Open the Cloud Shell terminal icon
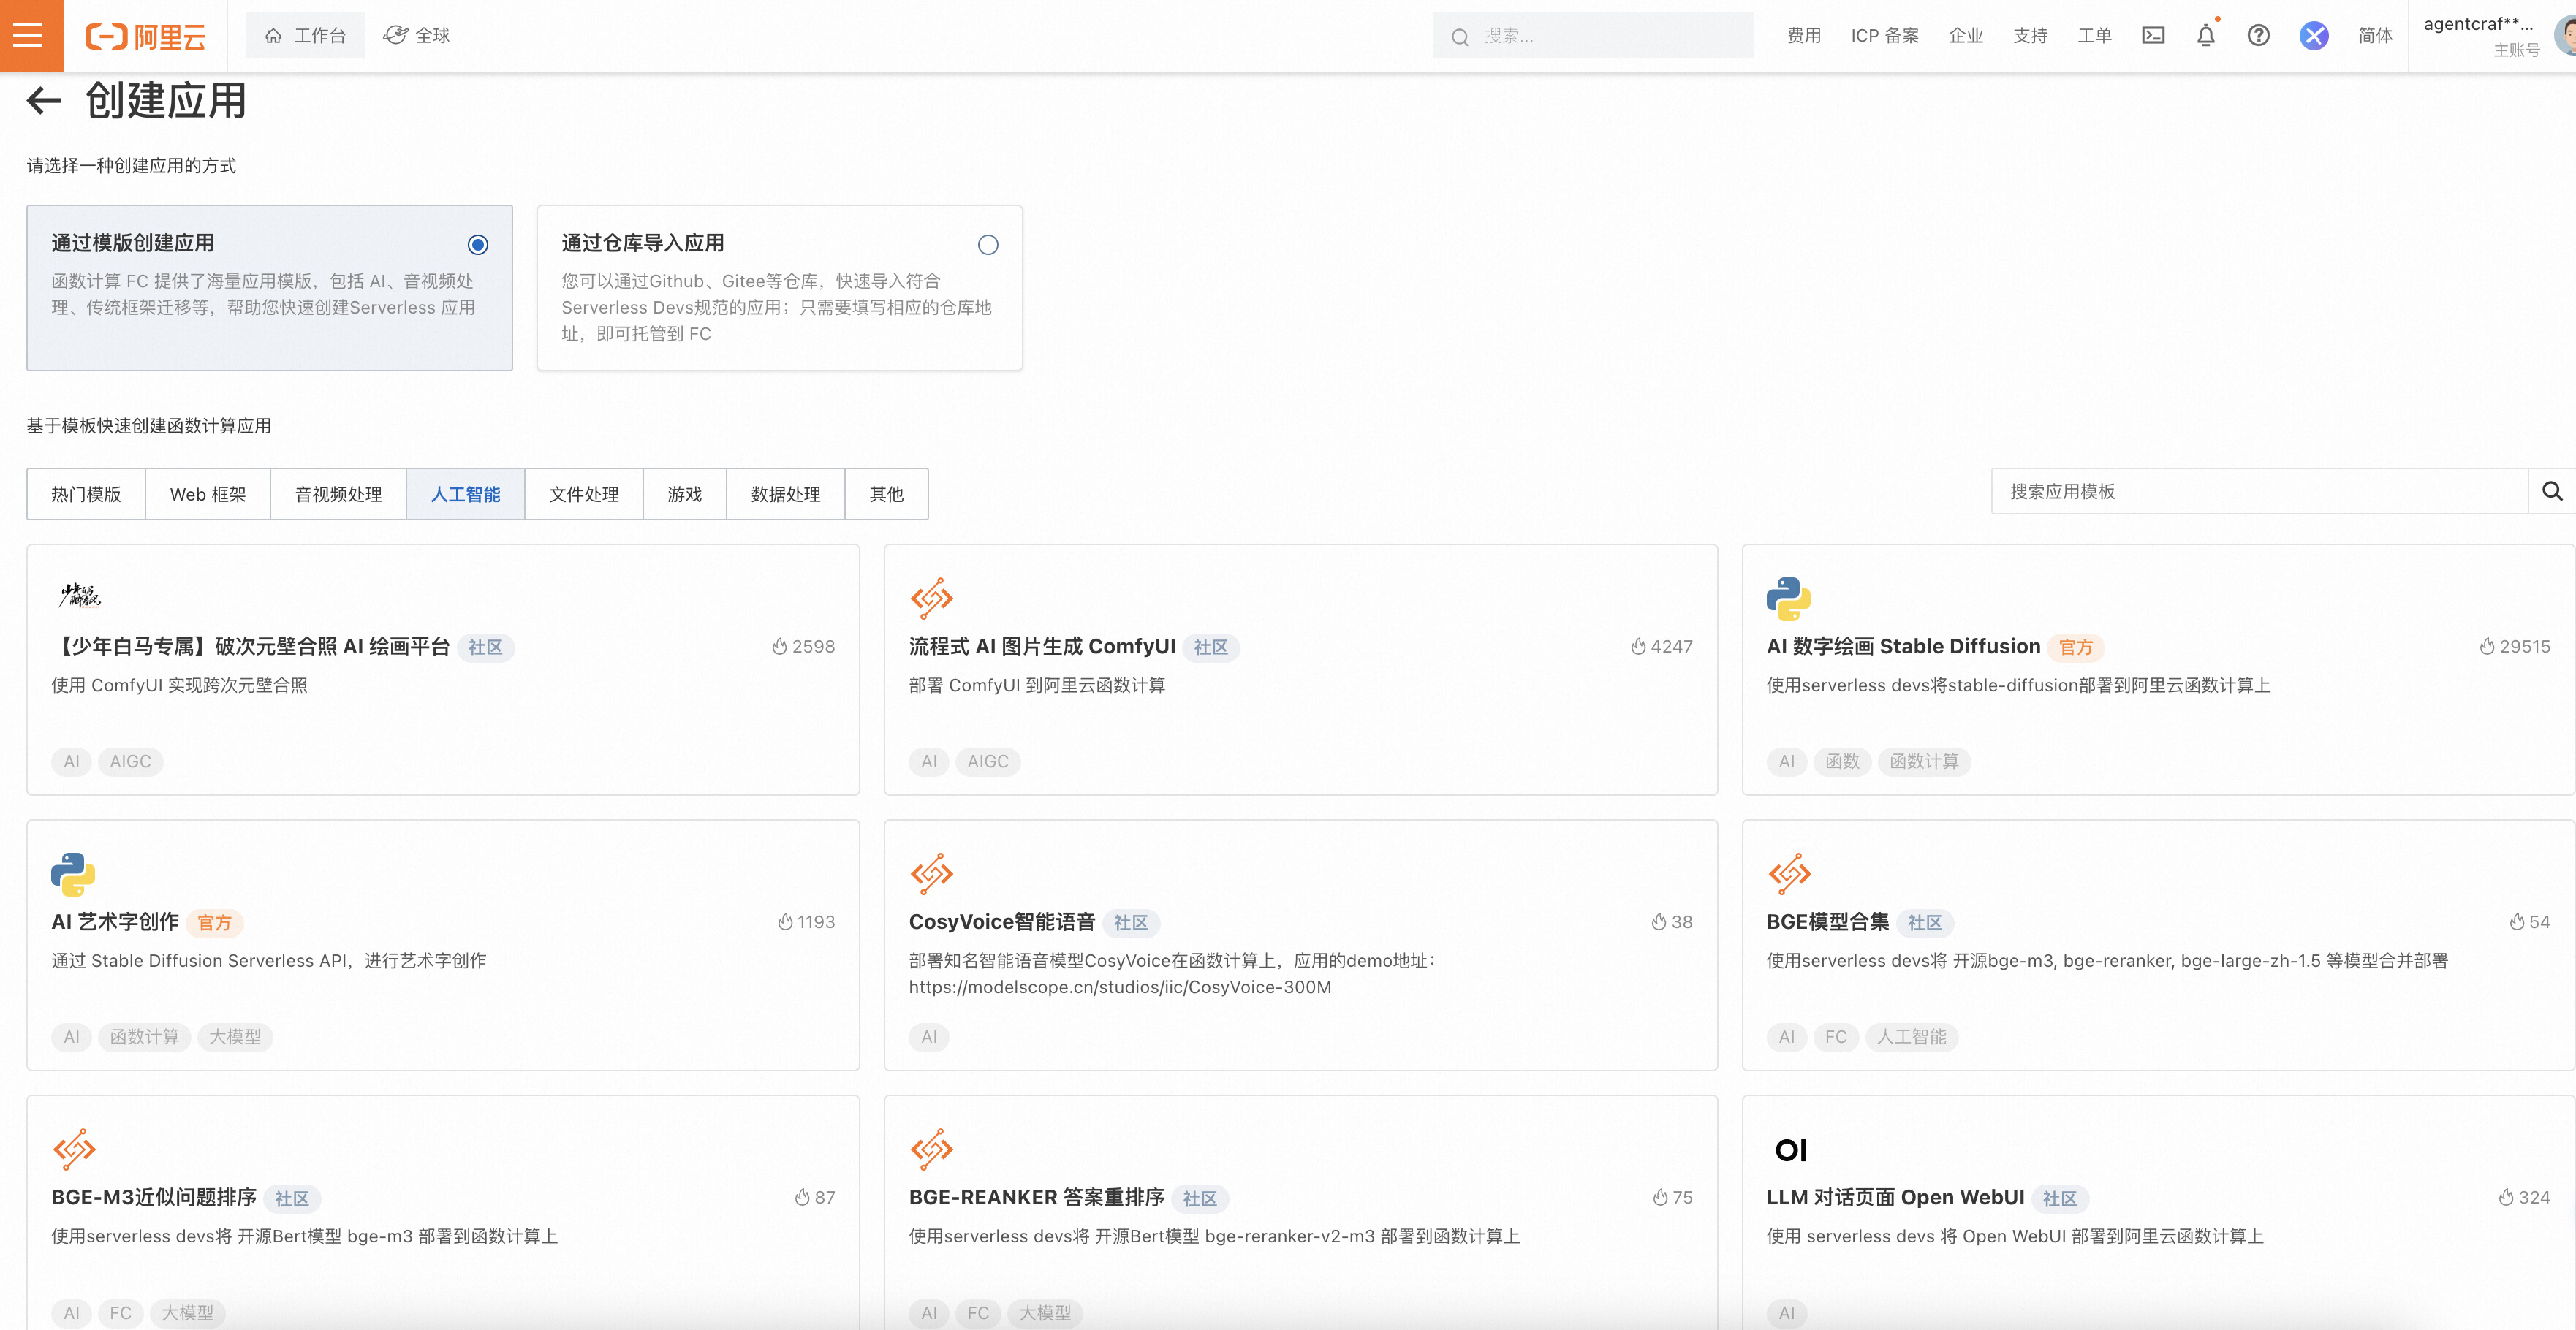Screen dimensions: 2576x1330 coord(2154,35)
